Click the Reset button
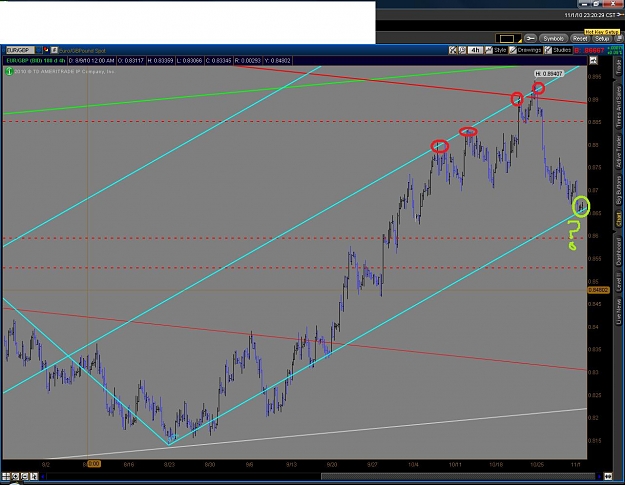Screen dimensions: 625x485 pyautogui.click(x=580, y=39)
